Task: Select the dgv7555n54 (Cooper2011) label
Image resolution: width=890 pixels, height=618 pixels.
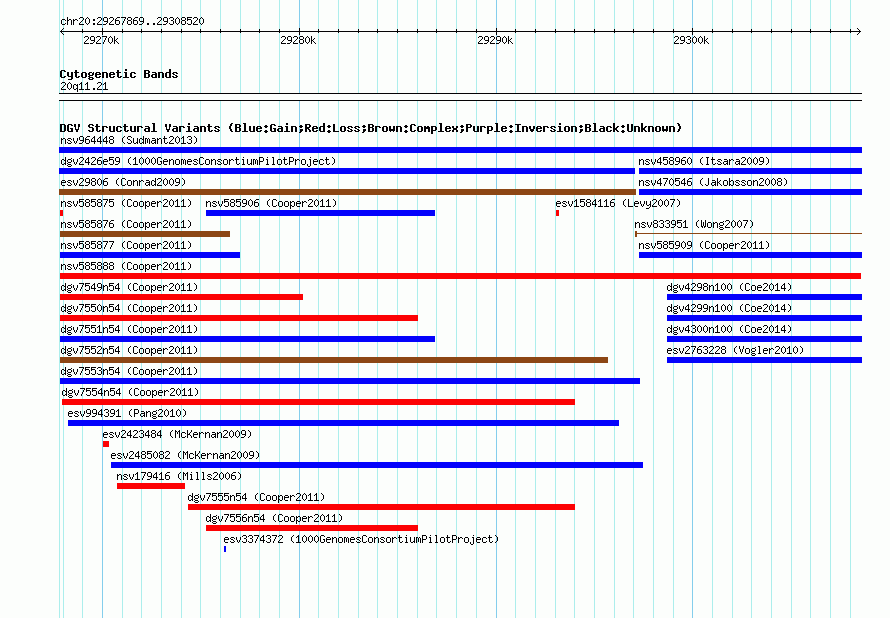Action: (256, 497)
